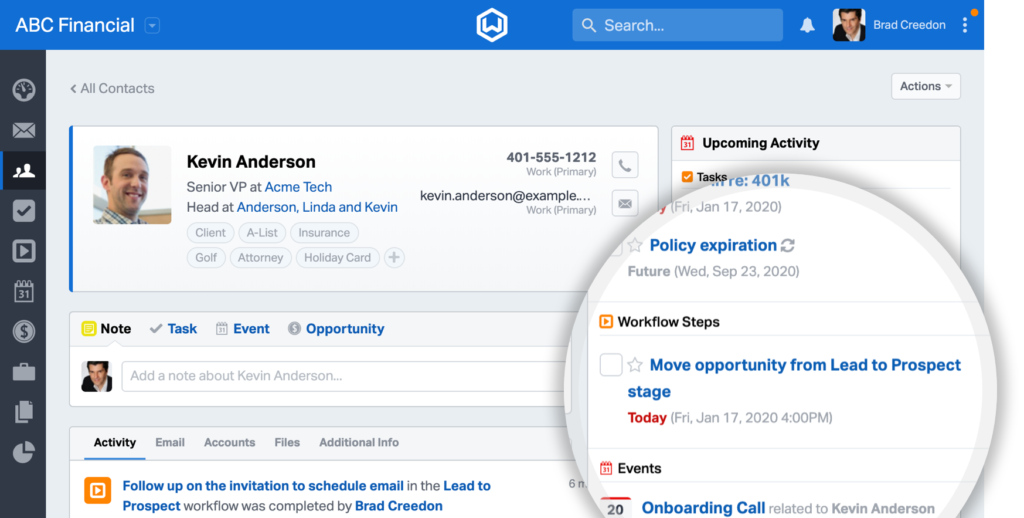
Task: Select the Contacts people icon in sidebar
Action: click(x=24, y=170)
